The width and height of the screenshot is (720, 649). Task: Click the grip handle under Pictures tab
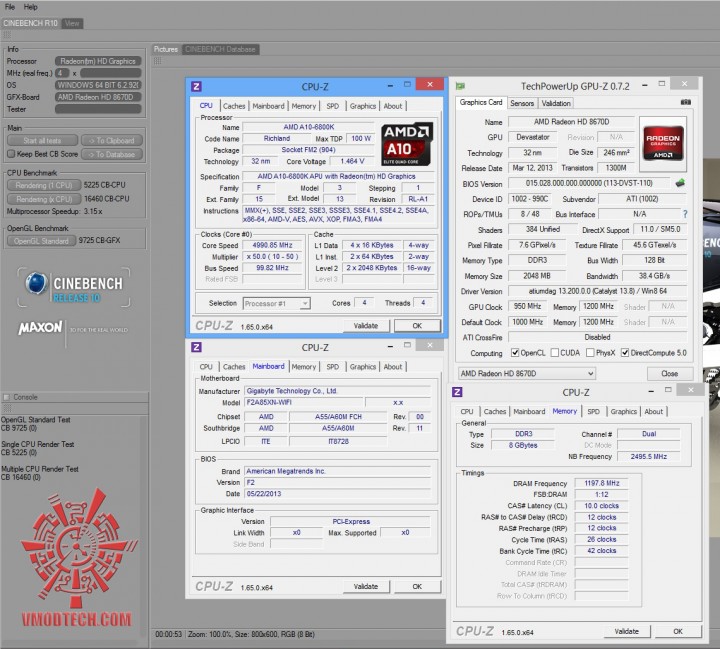point(158,61)
